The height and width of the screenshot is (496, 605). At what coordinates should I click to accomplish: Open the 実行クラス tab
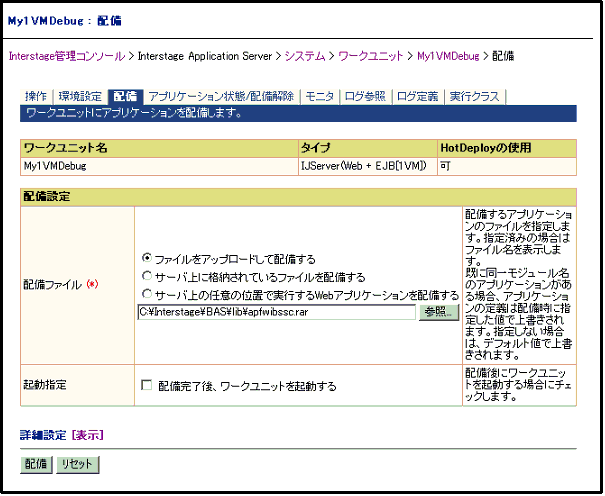click(475, 96)
